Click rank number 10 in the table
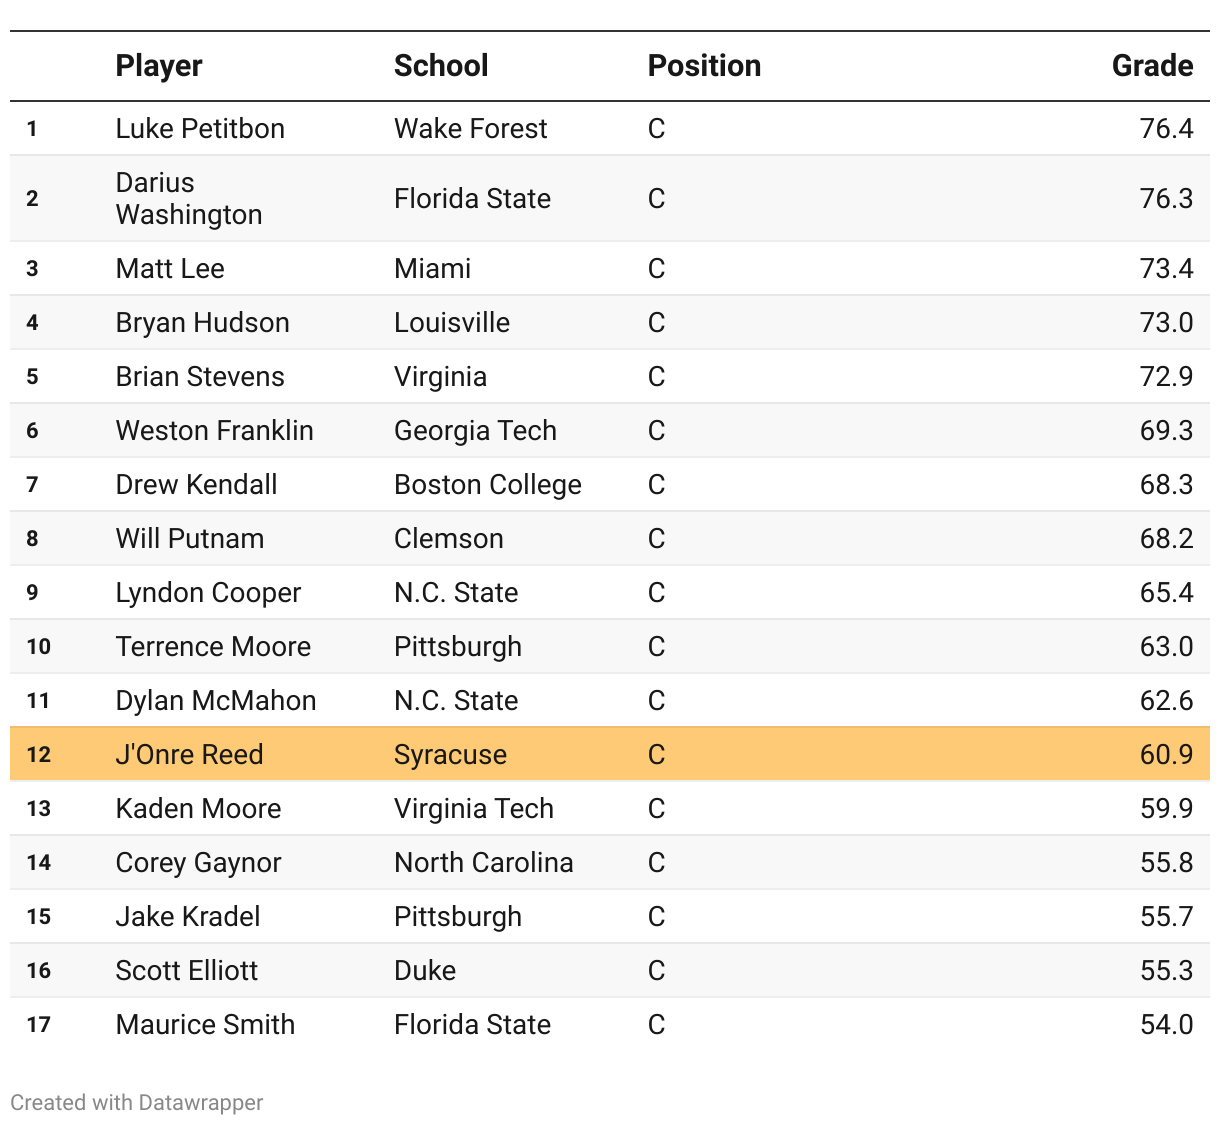This screenshot has height=1126, width=1220. (39, 646)
